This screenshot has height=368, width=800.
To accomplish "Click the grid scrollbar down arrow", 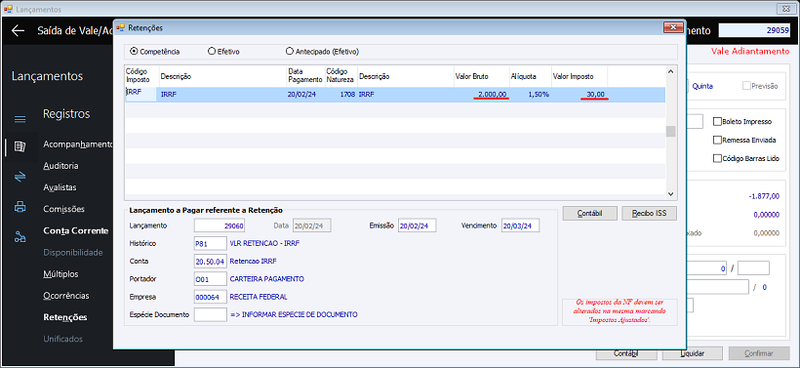I will (x=671, y=194).
